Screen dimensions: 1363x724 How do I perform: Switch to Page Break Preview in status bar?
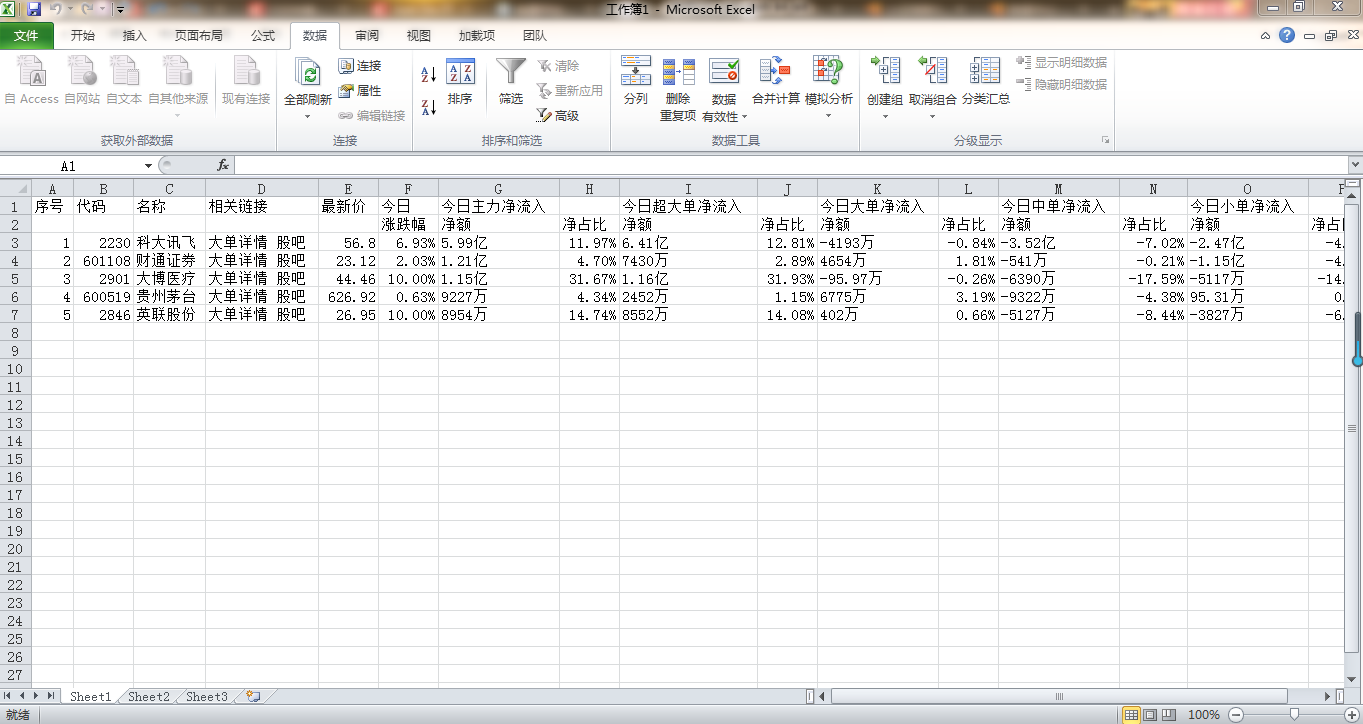tap(1169, 715)
